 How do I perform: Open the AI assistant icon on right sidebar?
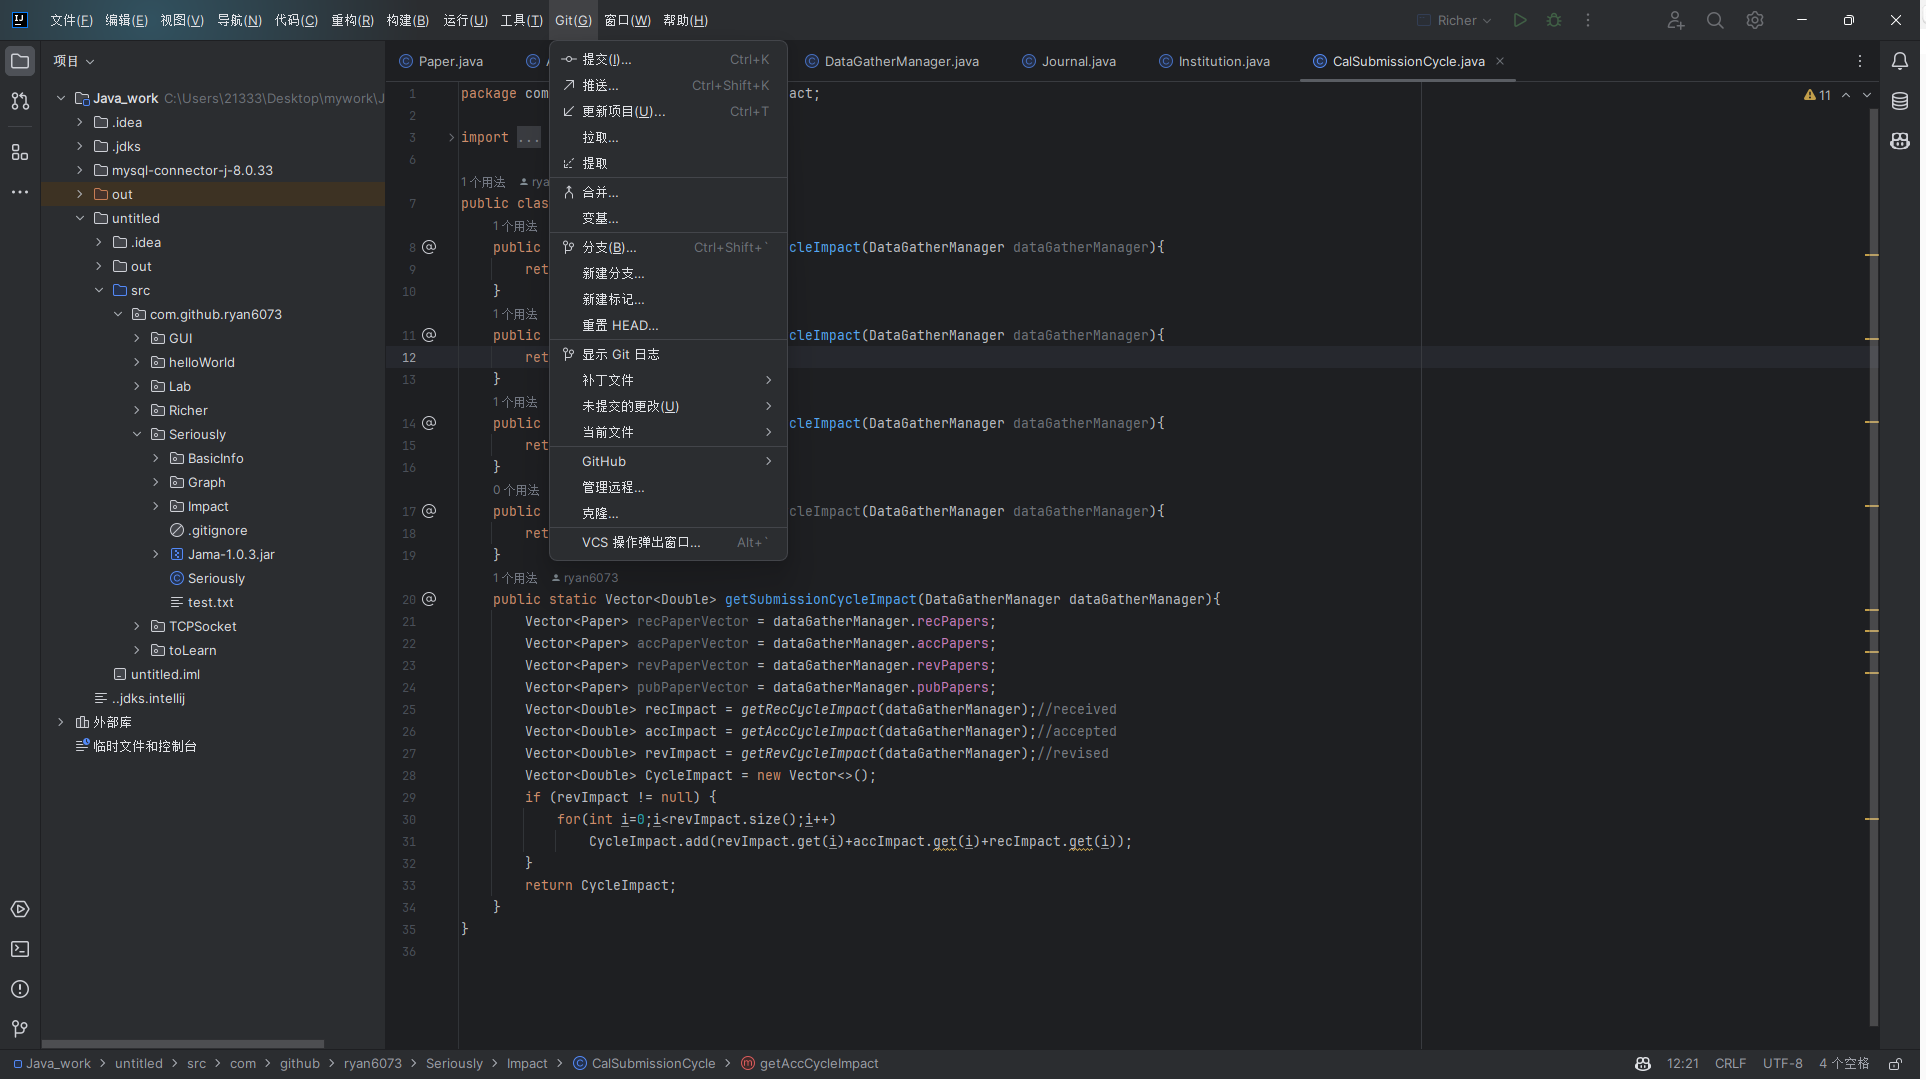click(1900, 141)
